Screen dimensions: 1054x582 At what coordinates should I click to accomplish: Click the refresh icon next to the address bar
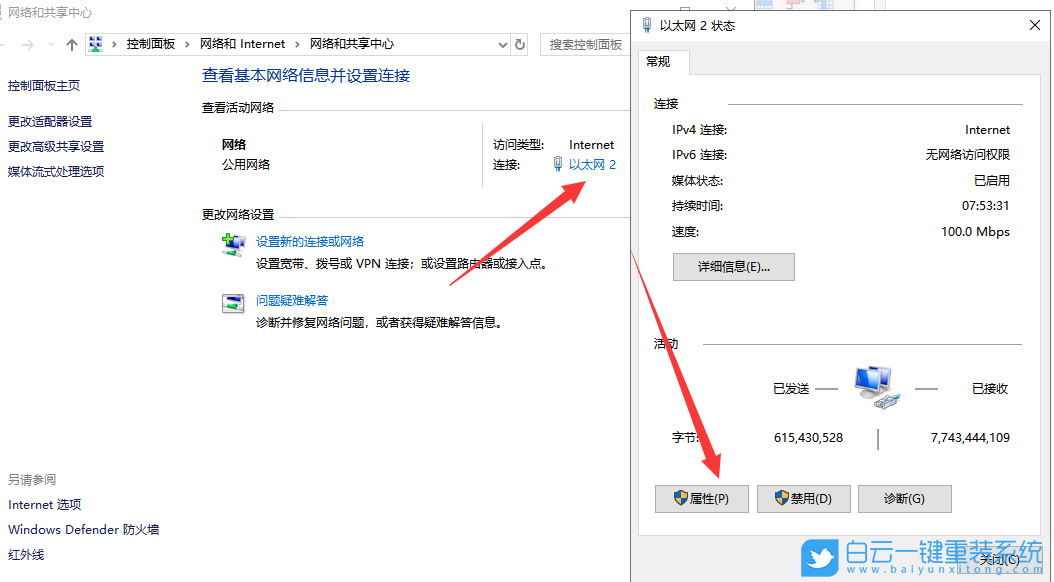tap(518, 44)
